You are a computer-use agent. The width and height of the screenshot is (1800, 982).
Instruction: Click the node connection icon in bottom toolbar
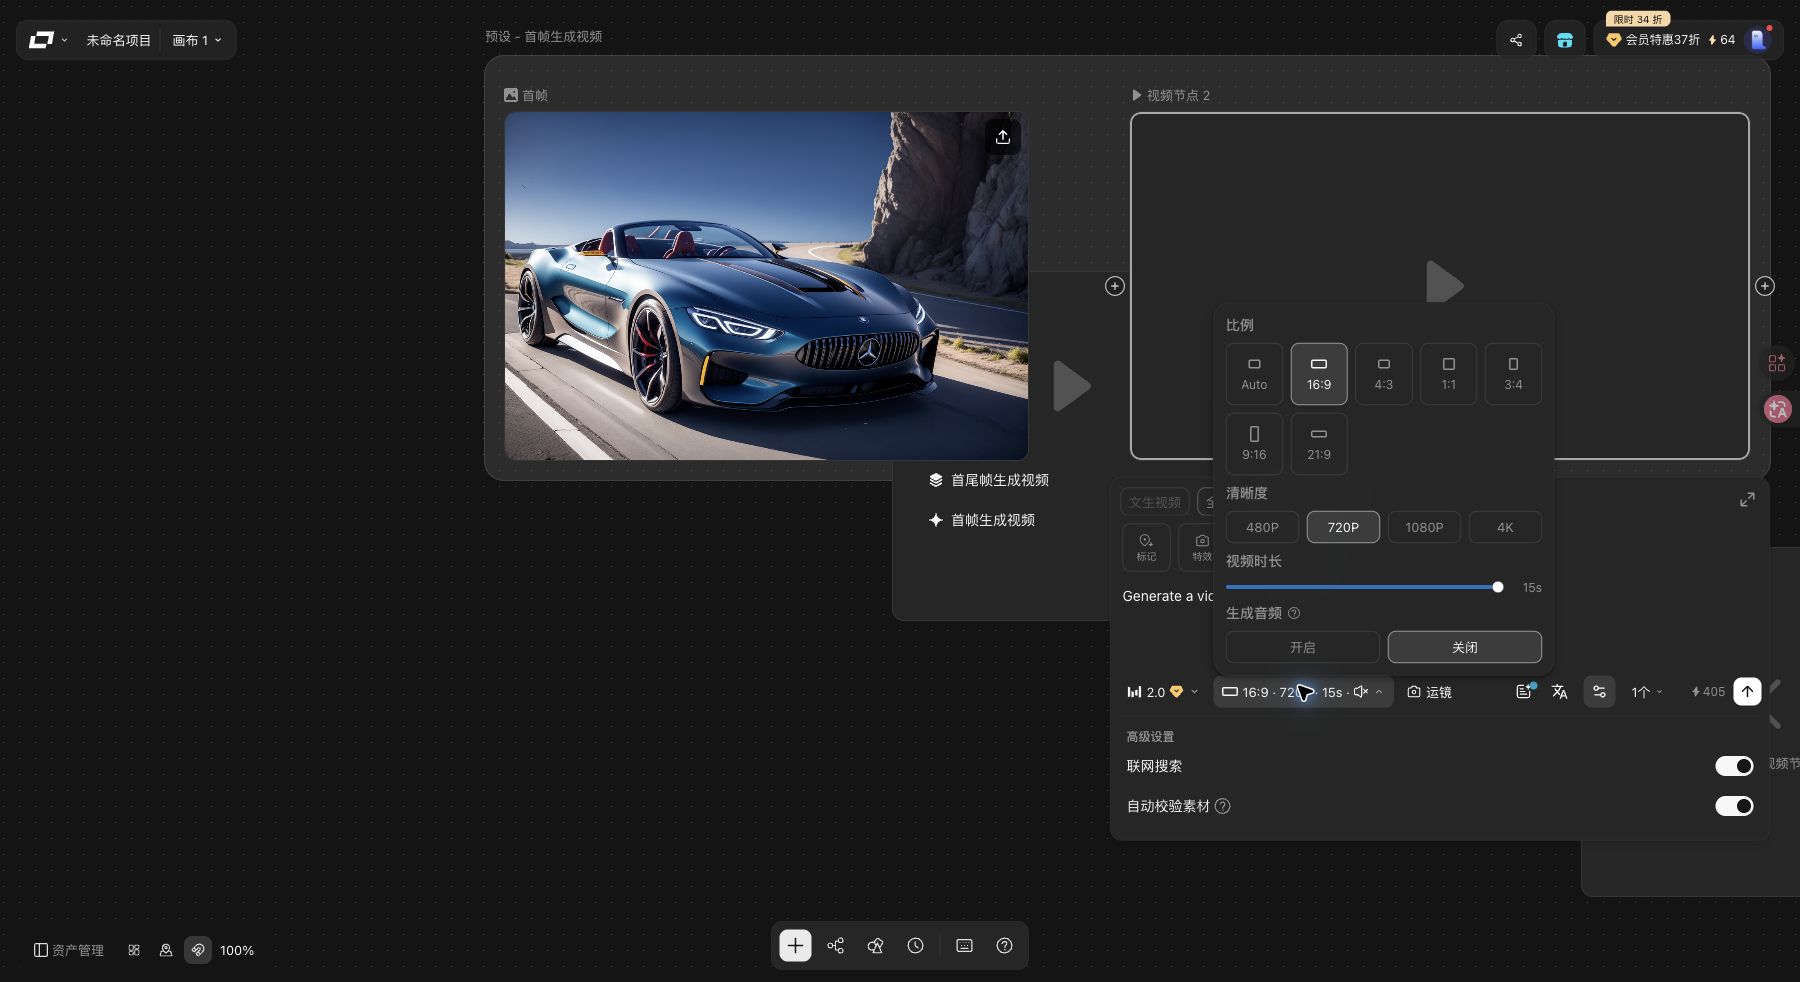[836, 946]
